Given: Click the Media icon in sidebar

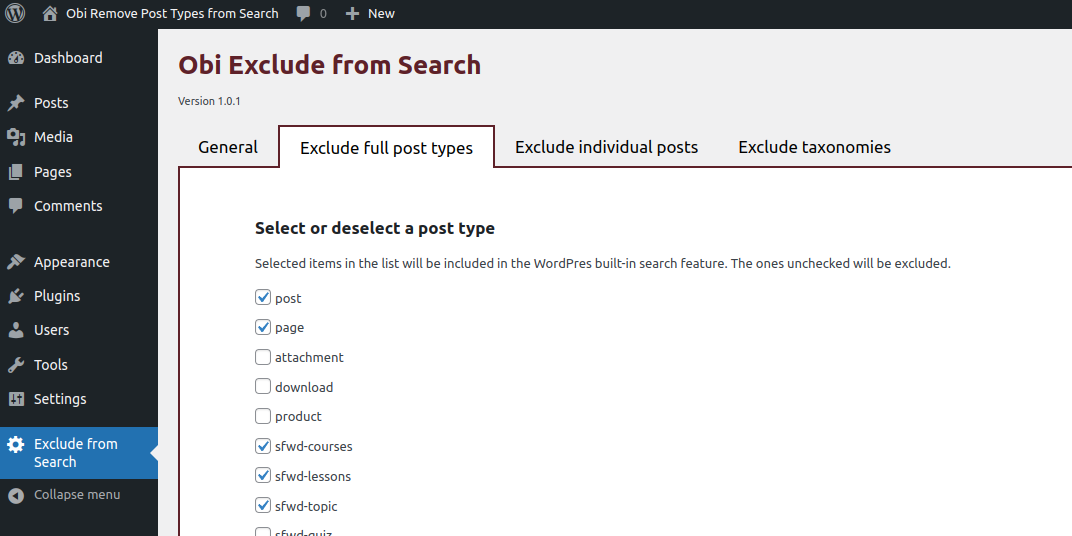Looking at the screenshot, I should [16, 137].
